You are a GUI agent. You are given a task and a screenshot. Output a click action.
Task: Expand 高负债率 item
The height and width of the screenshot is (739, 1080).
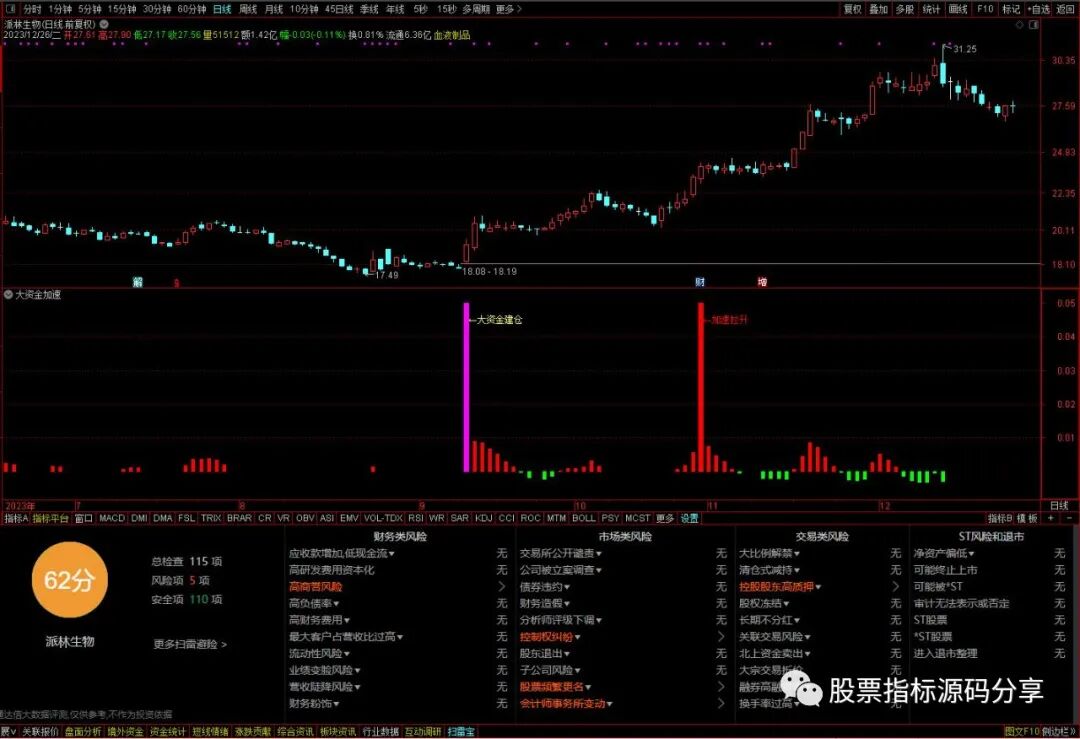click(314, 603)
